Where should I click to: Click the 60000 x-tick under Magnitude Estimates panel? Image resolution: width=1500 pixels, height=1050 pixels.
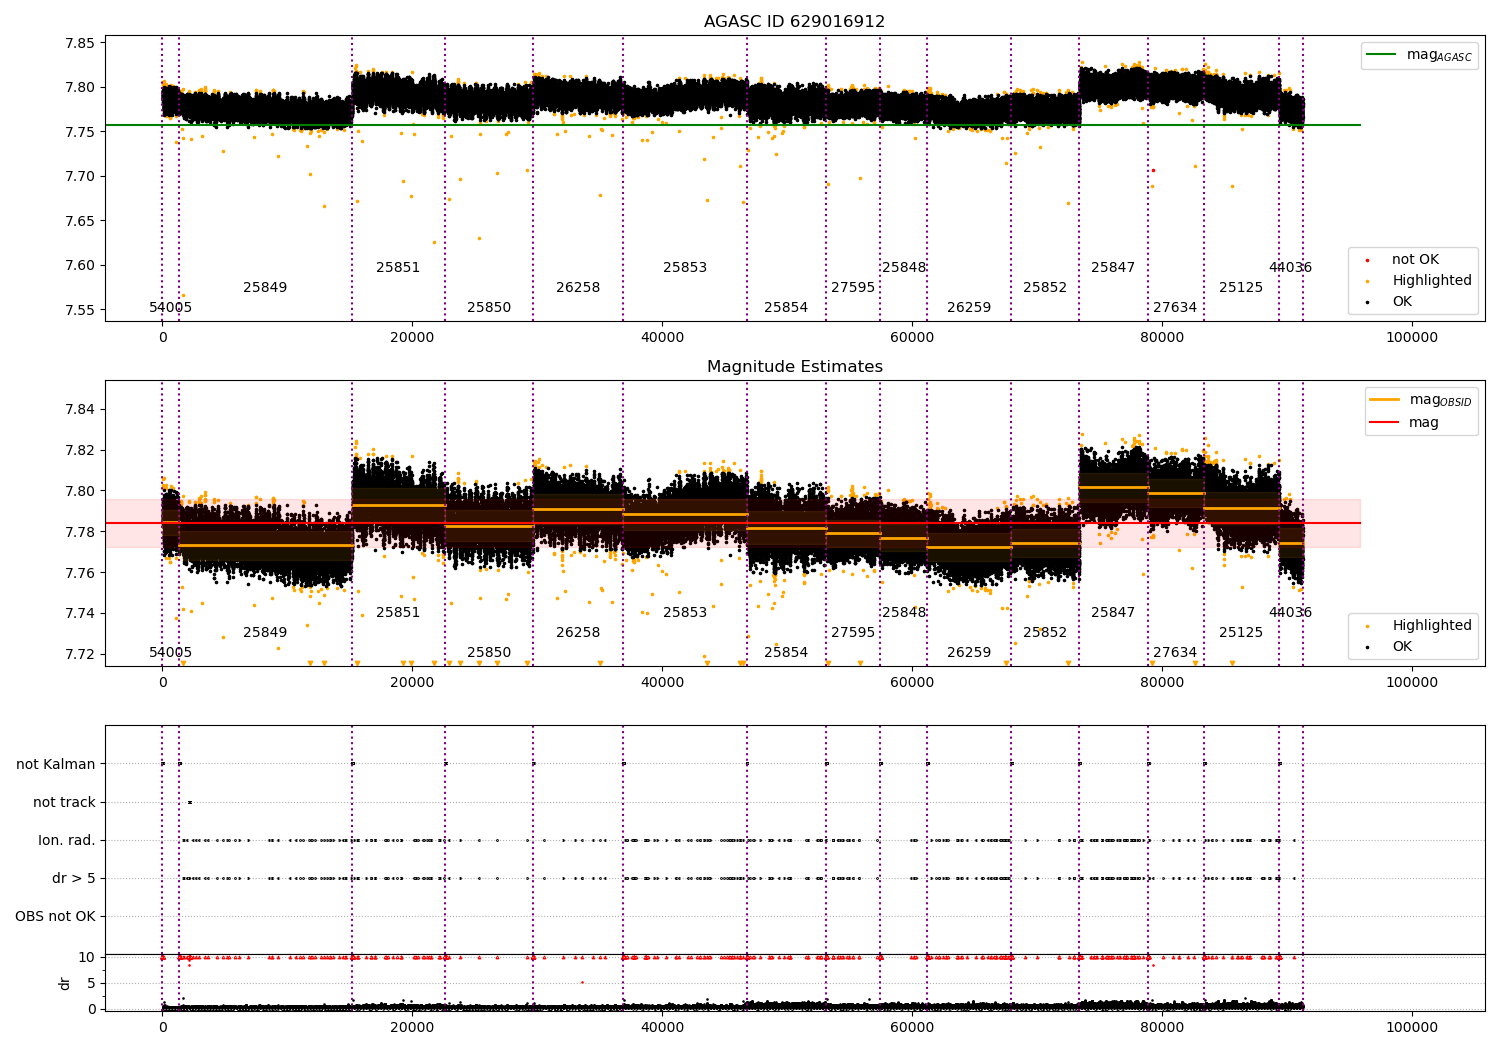[x=912, y=683]
